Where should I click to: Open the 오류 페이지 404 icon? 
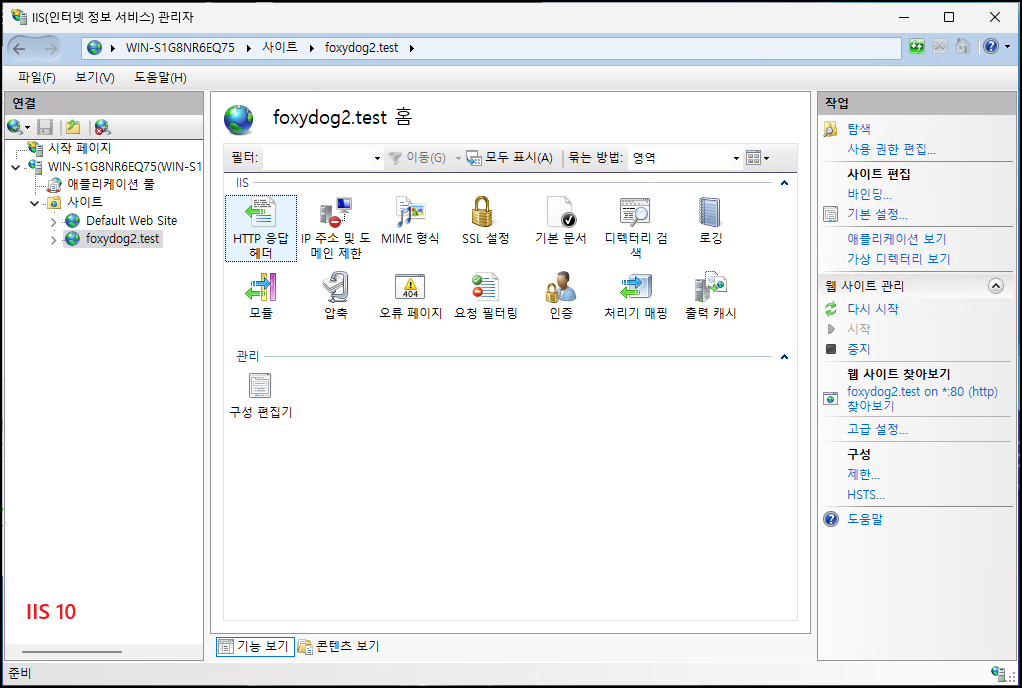[410, 296]
